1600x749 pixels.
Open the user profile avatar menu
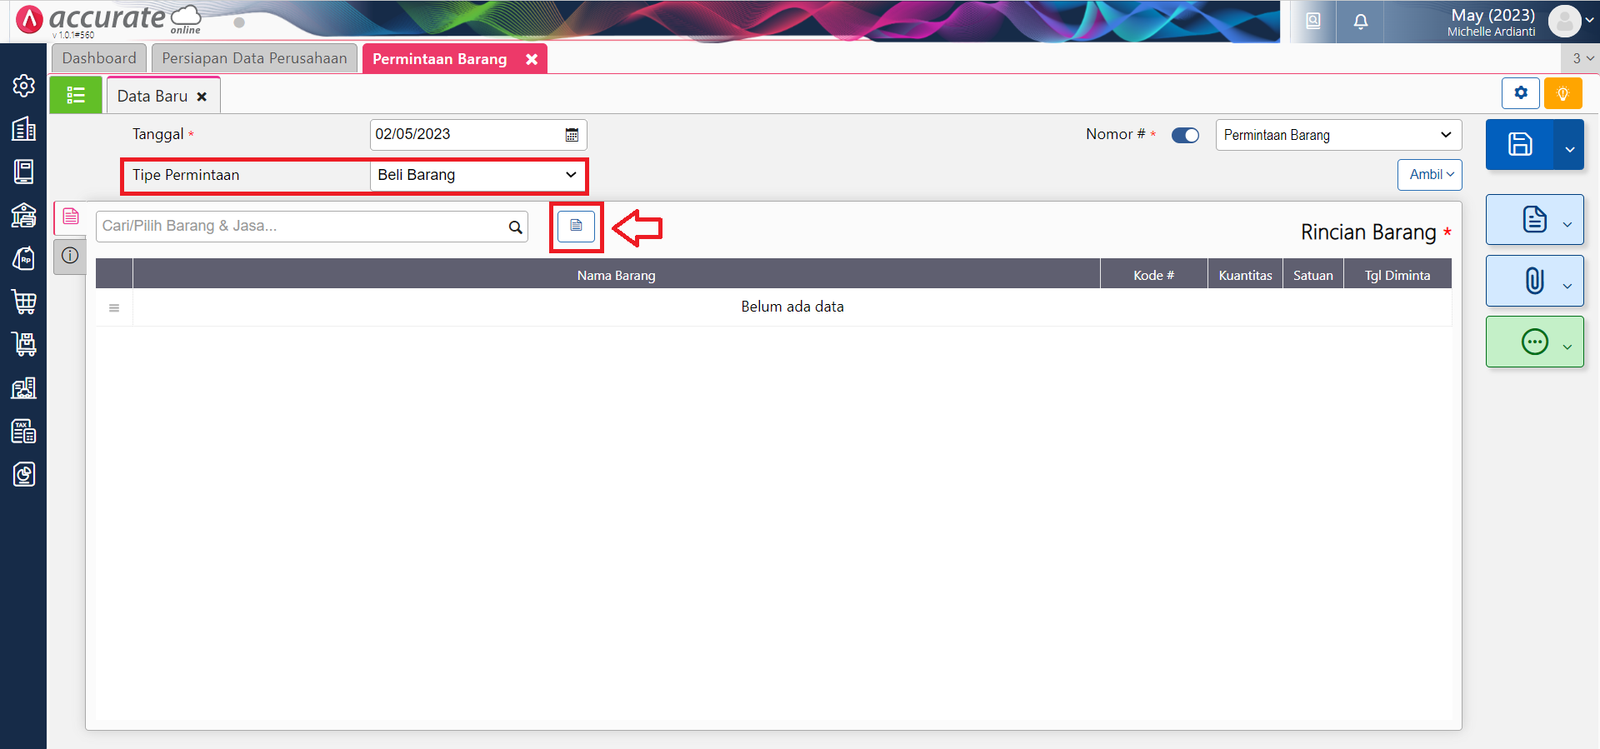click(x=1564, y=20)
